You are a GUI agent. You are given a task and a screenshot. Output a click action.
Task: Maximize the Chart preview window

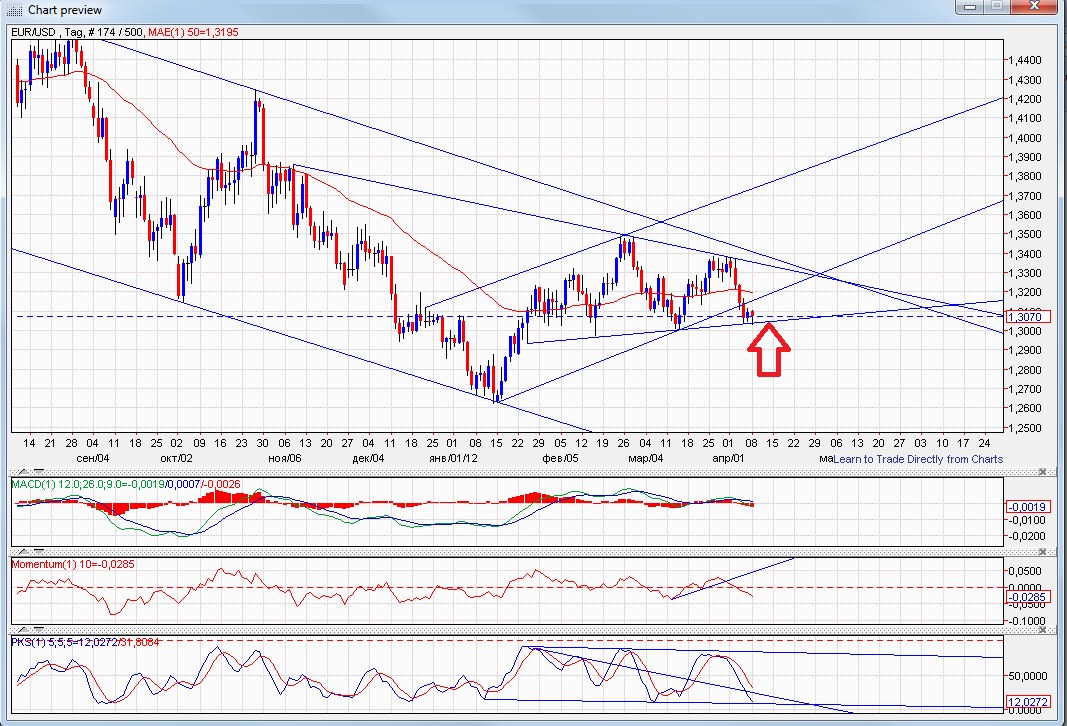coord(998,7)
